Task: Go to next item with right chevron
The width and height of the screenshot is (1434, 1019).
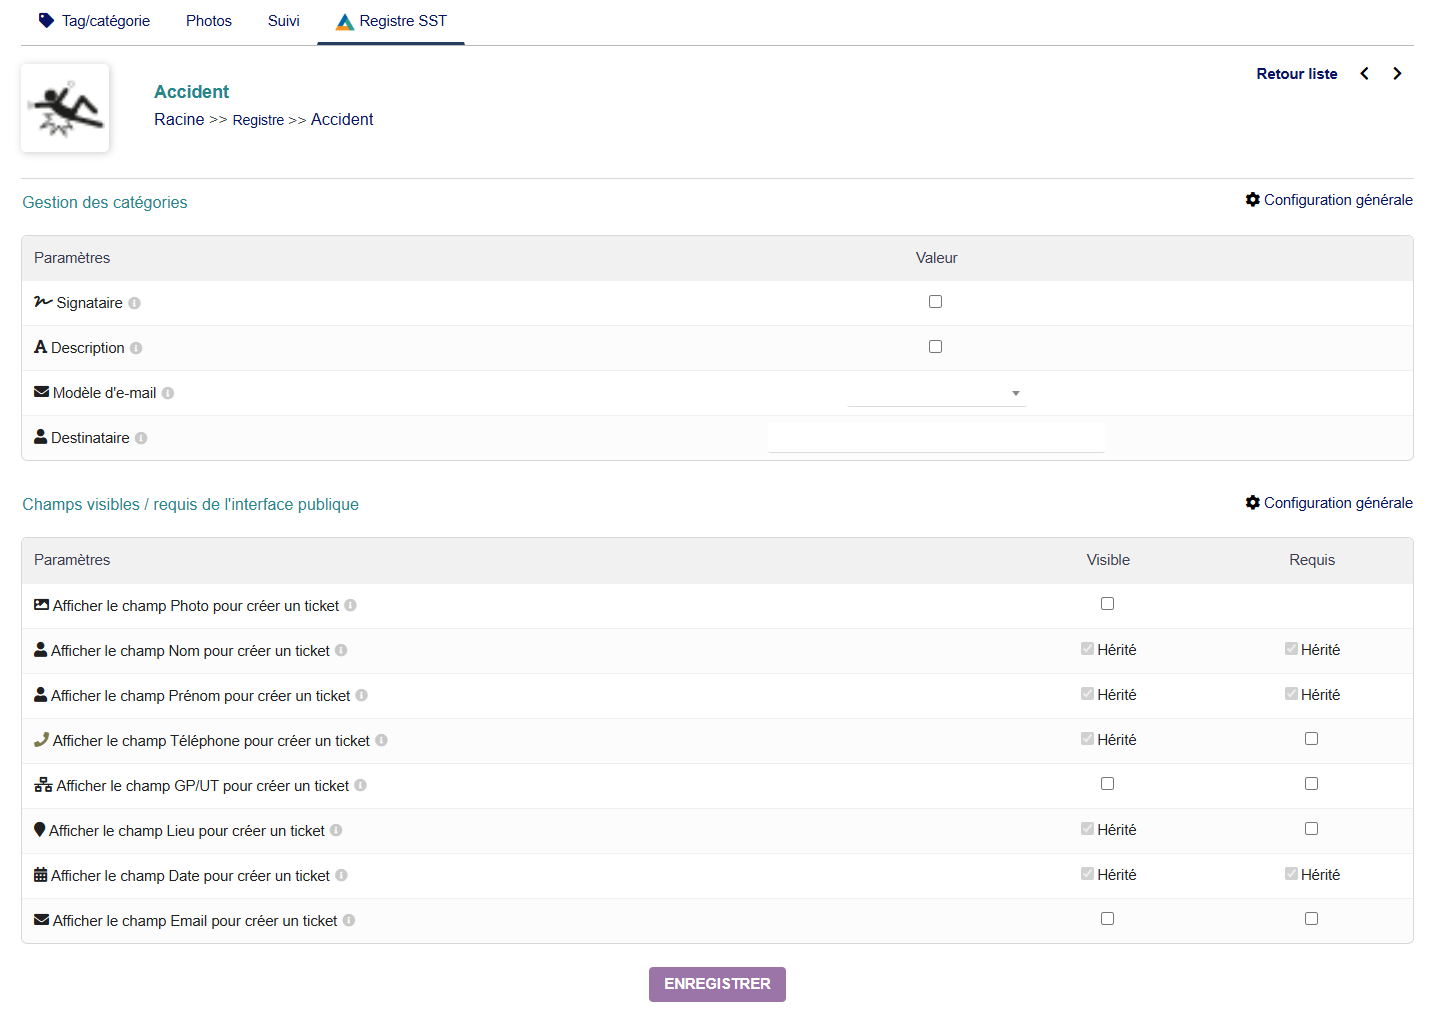Action: 1397,74
